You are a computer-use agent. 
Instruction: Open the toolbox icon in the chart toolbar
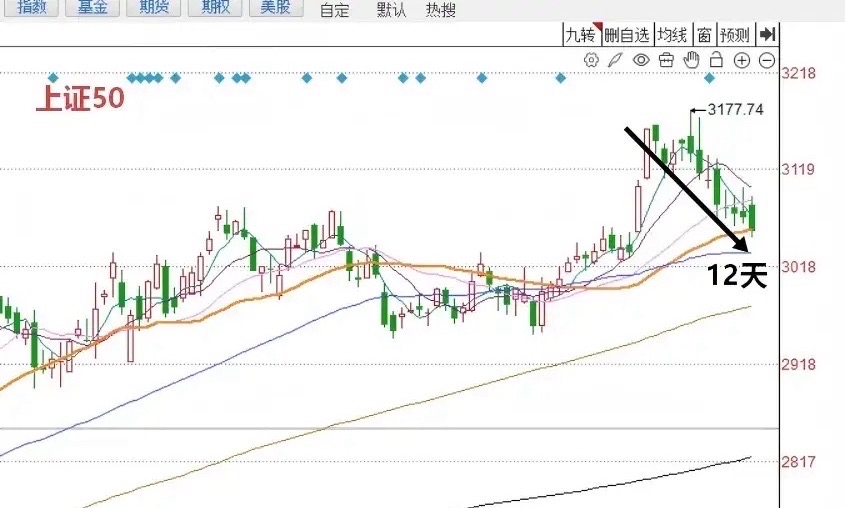pyautogui.click(x=666, y=60)
